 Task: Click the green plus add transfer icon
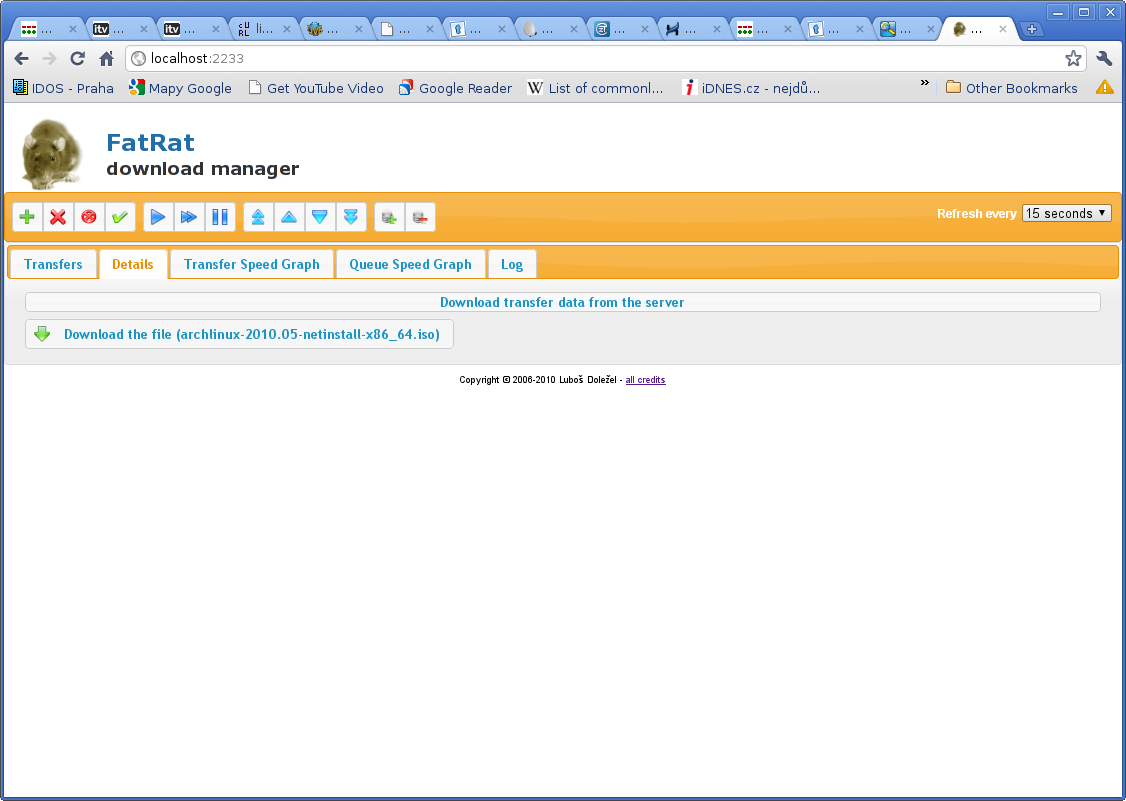[27, 217]
